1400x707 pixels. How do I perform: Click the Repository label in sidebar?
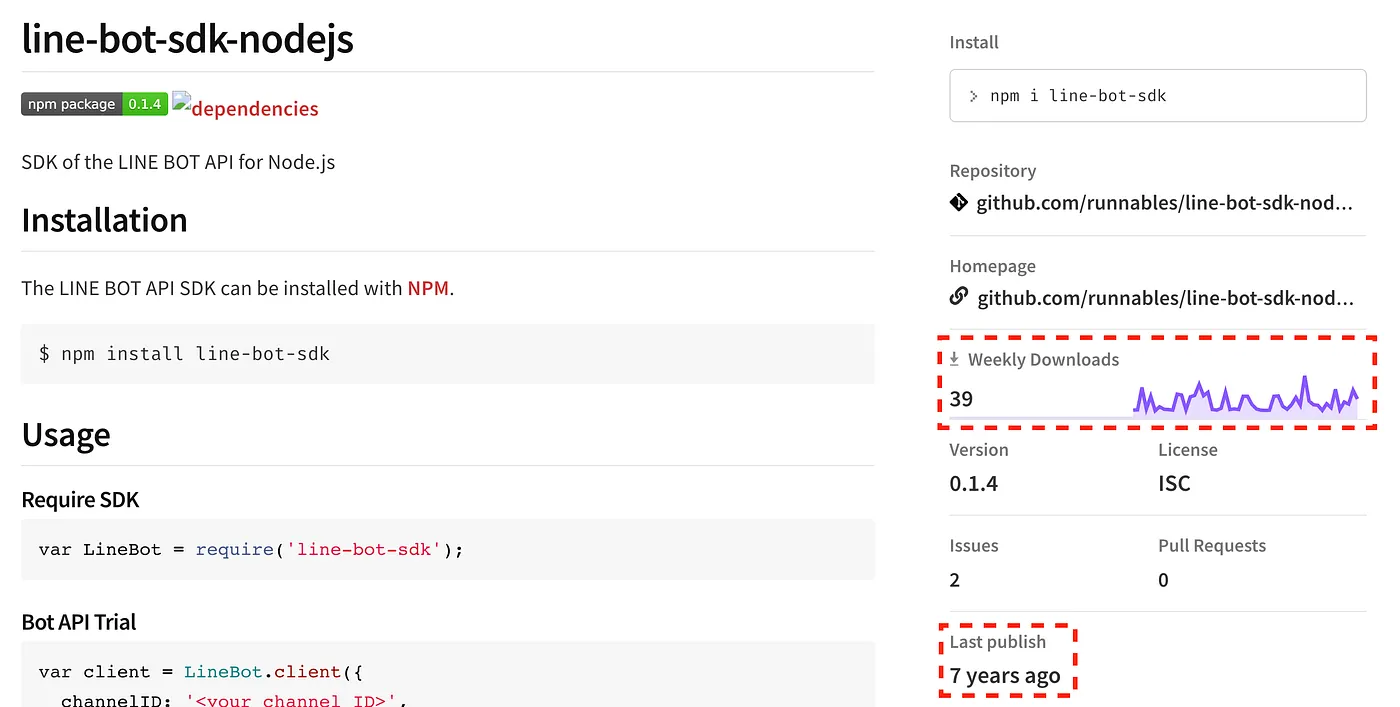click(x=993, y=171)
